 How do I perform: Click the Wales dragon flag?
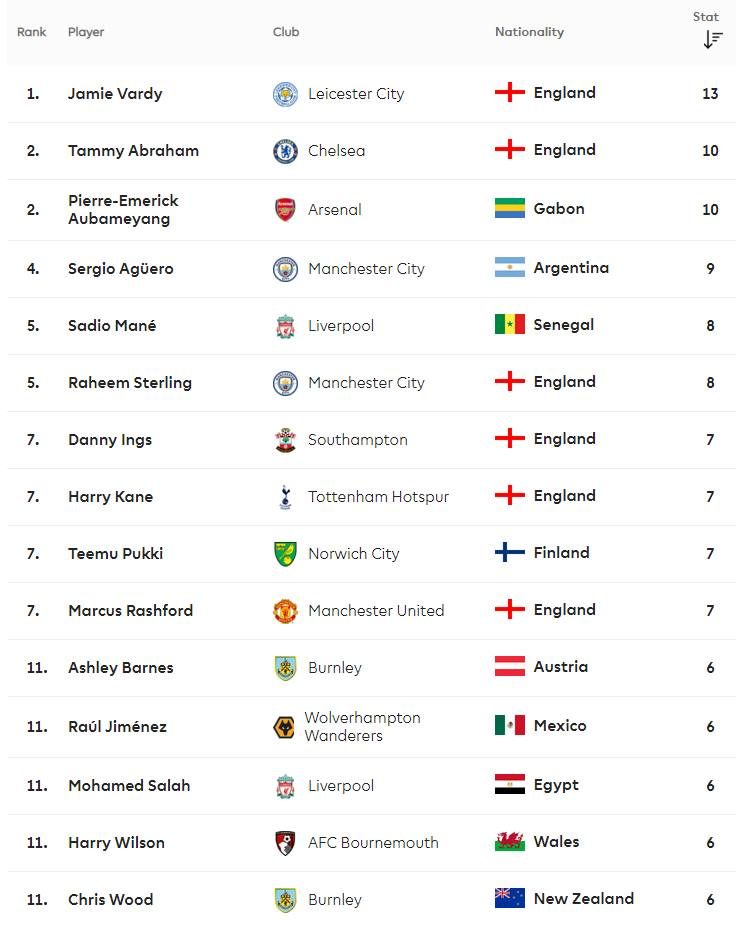click(510, 841)
